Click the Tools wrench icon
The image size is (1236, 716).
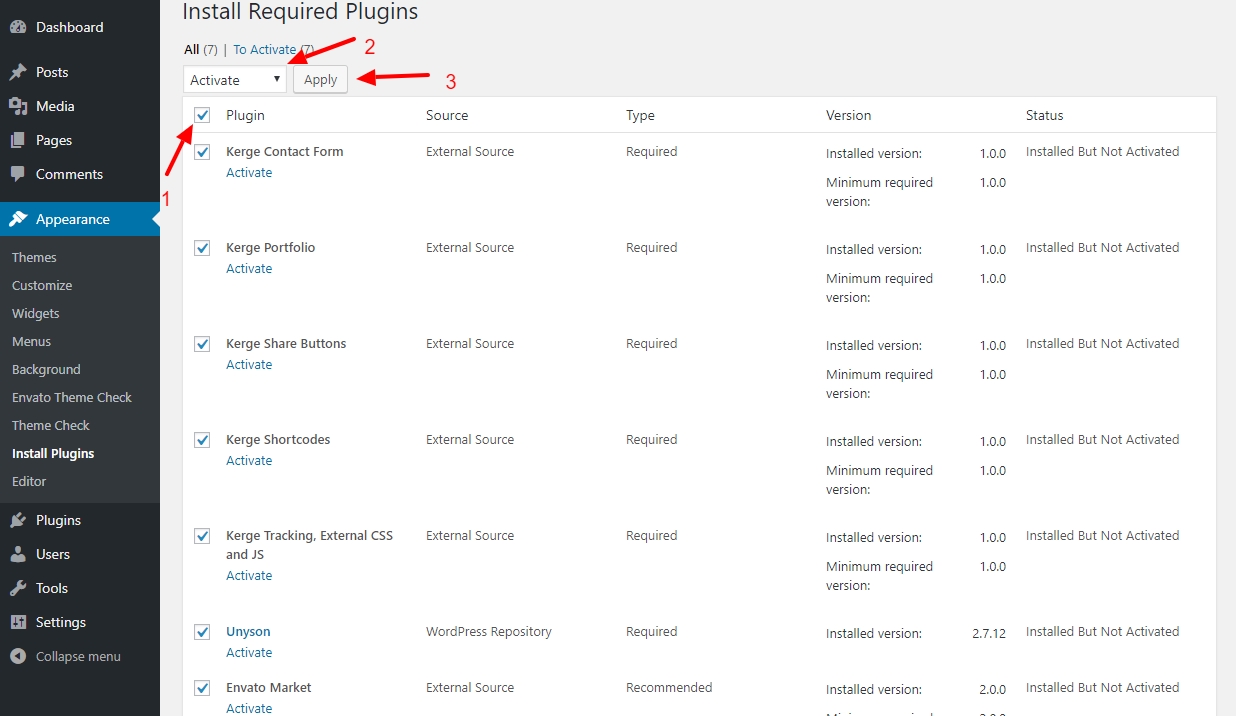pyautogui.click(x=18, y=588)
